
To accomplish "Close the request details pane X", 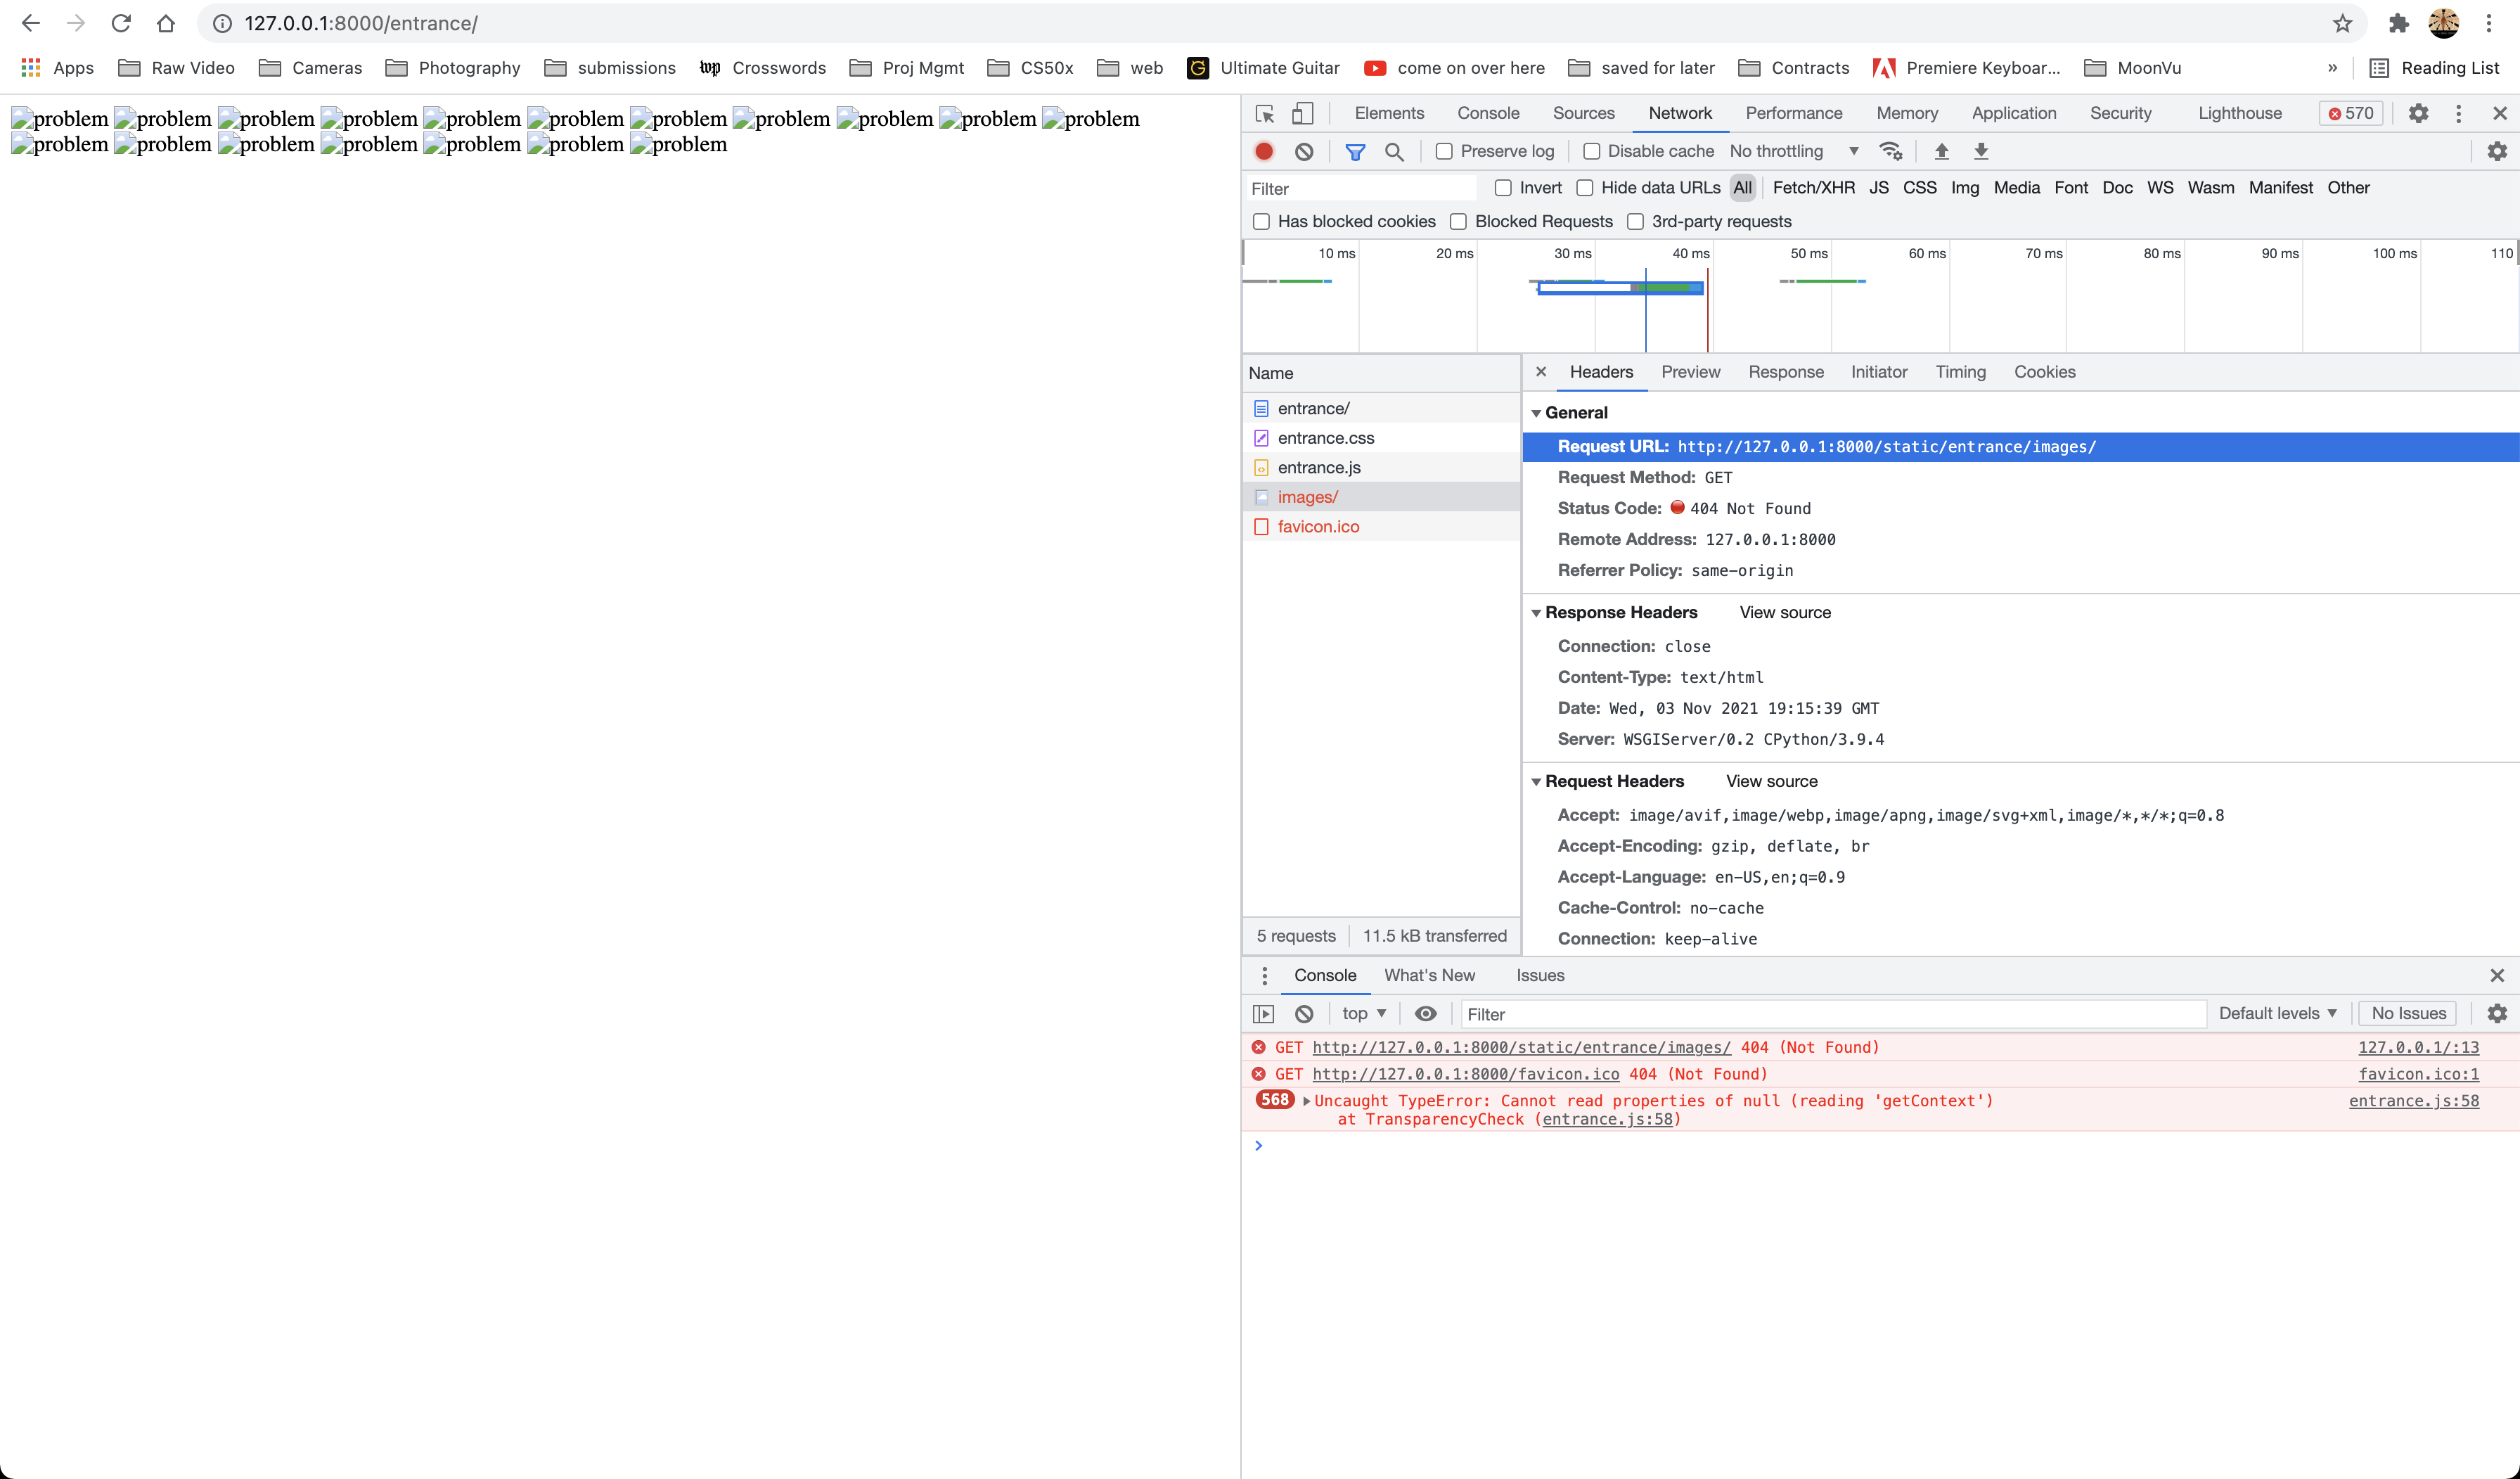I will click(1541, 371).
